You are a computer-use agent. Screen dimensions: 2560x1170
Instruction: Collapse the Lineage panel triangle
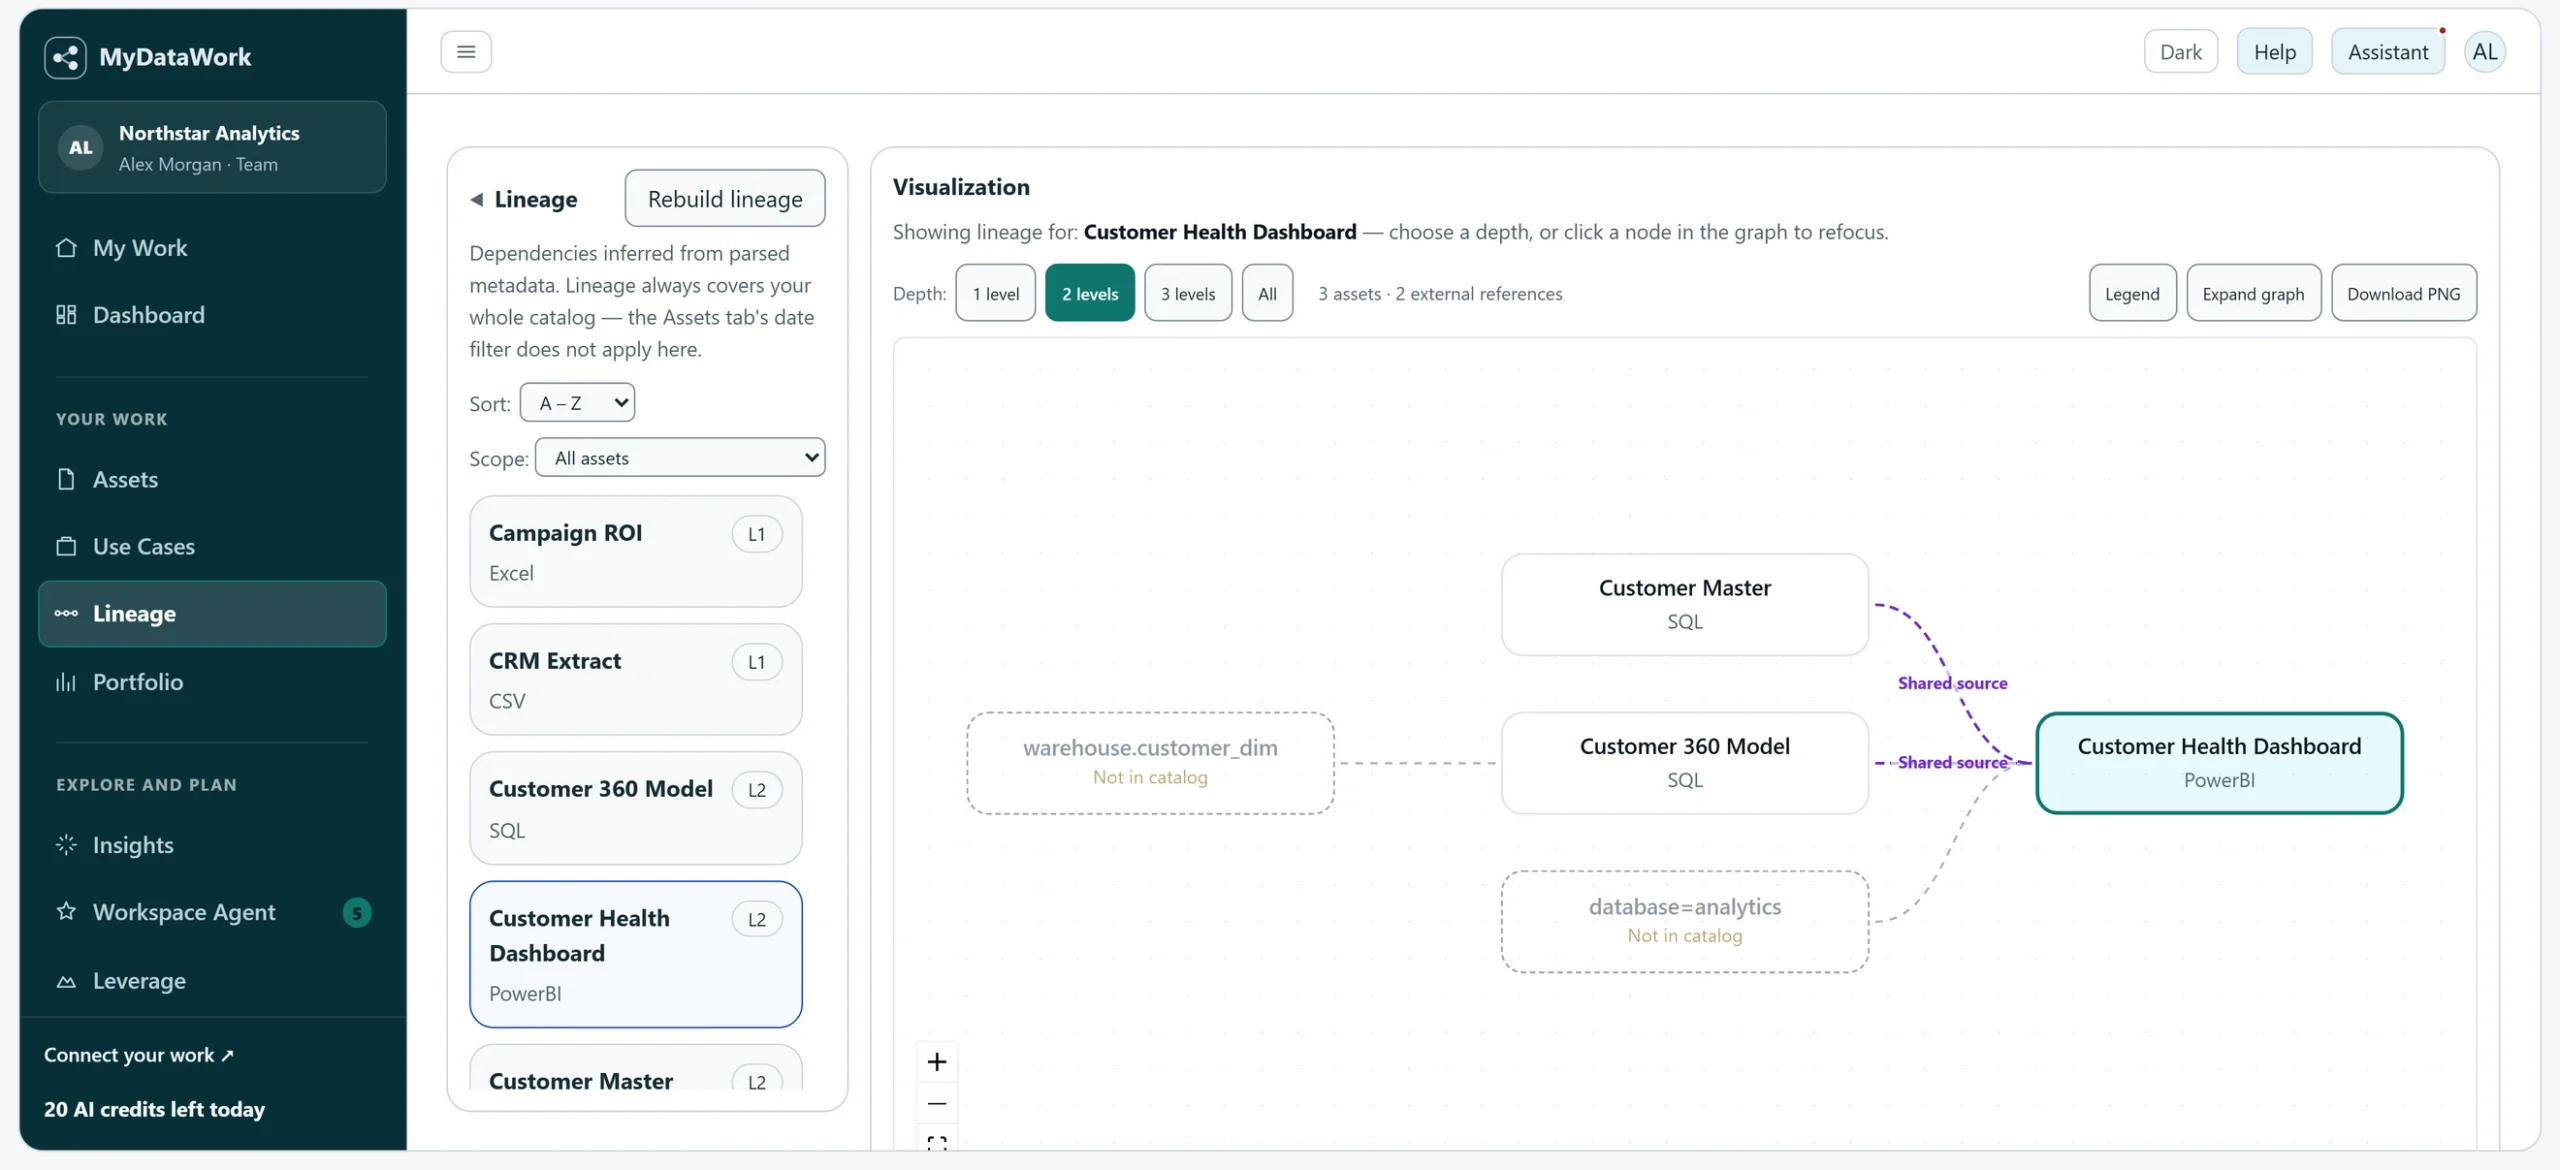click(477, 199)
